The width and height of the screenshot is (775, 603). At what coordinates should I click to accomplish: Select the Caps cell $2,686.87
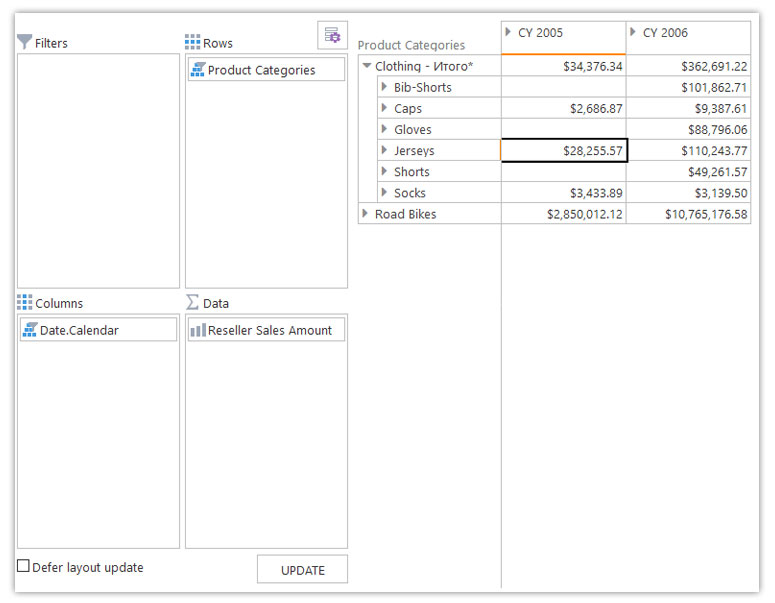563,108
